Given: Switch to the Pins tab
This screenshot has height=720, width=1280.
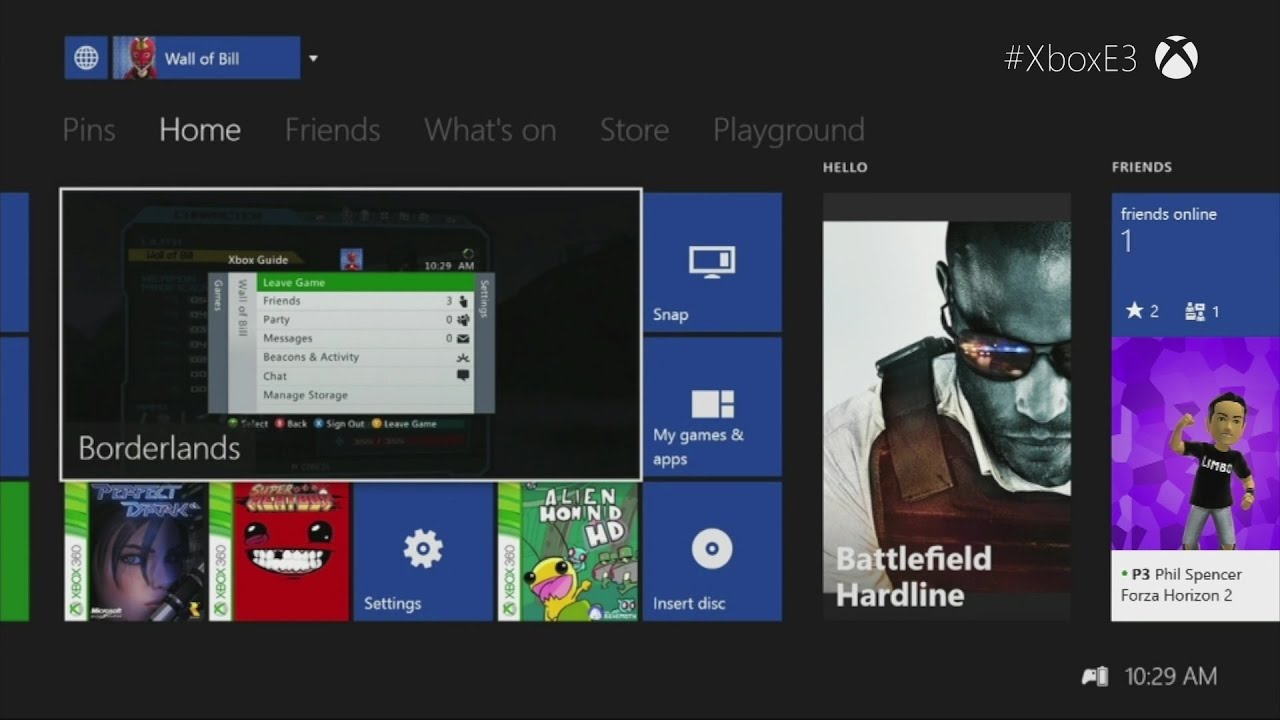Looking at the screenshot, I should 89,130.
